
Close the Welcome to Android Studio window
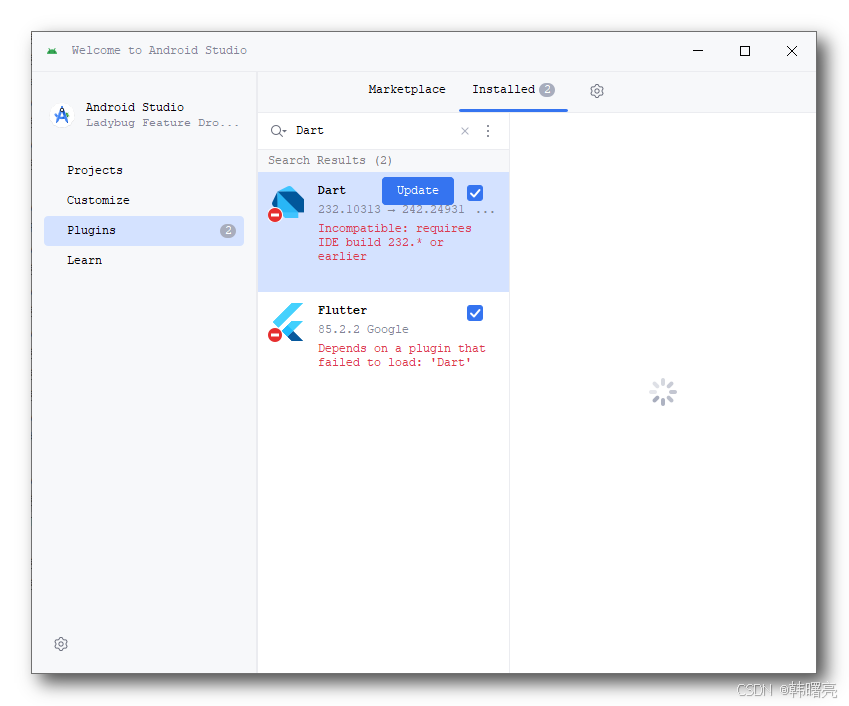pos(792,51)
